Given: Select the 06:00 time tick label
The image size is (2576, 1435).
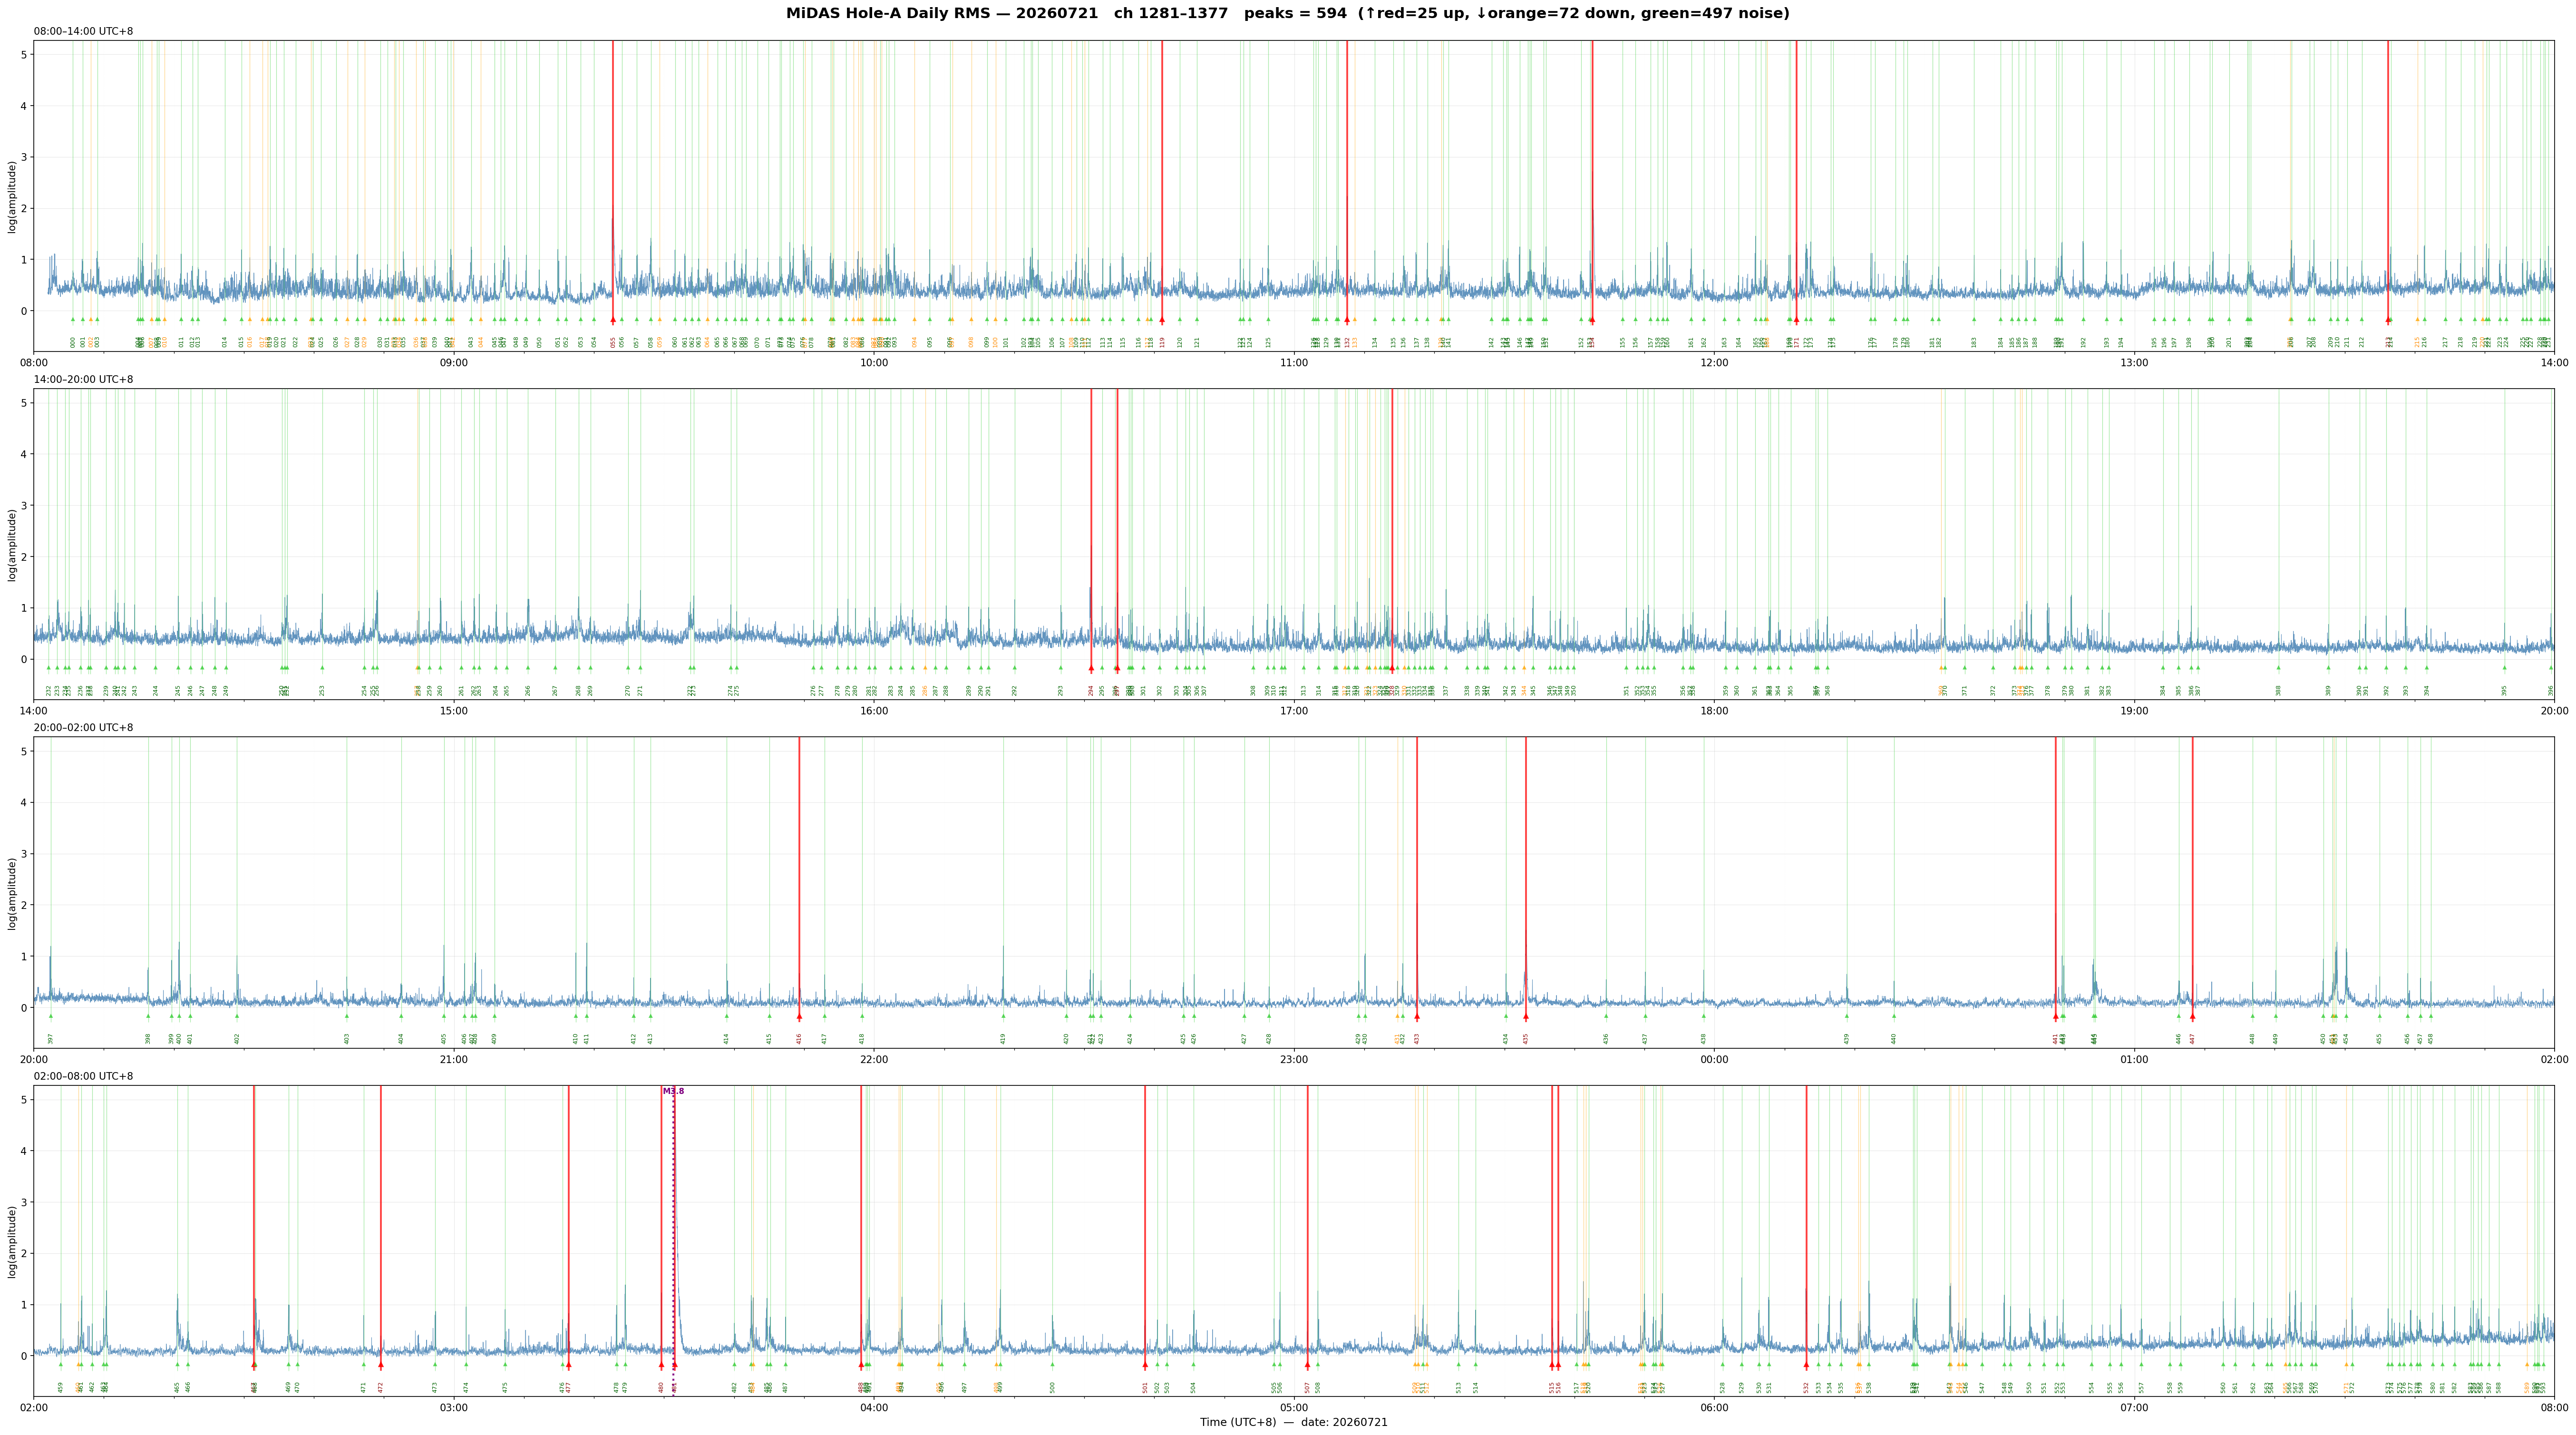Looking at the screenshot, I should [1714, 1408].
